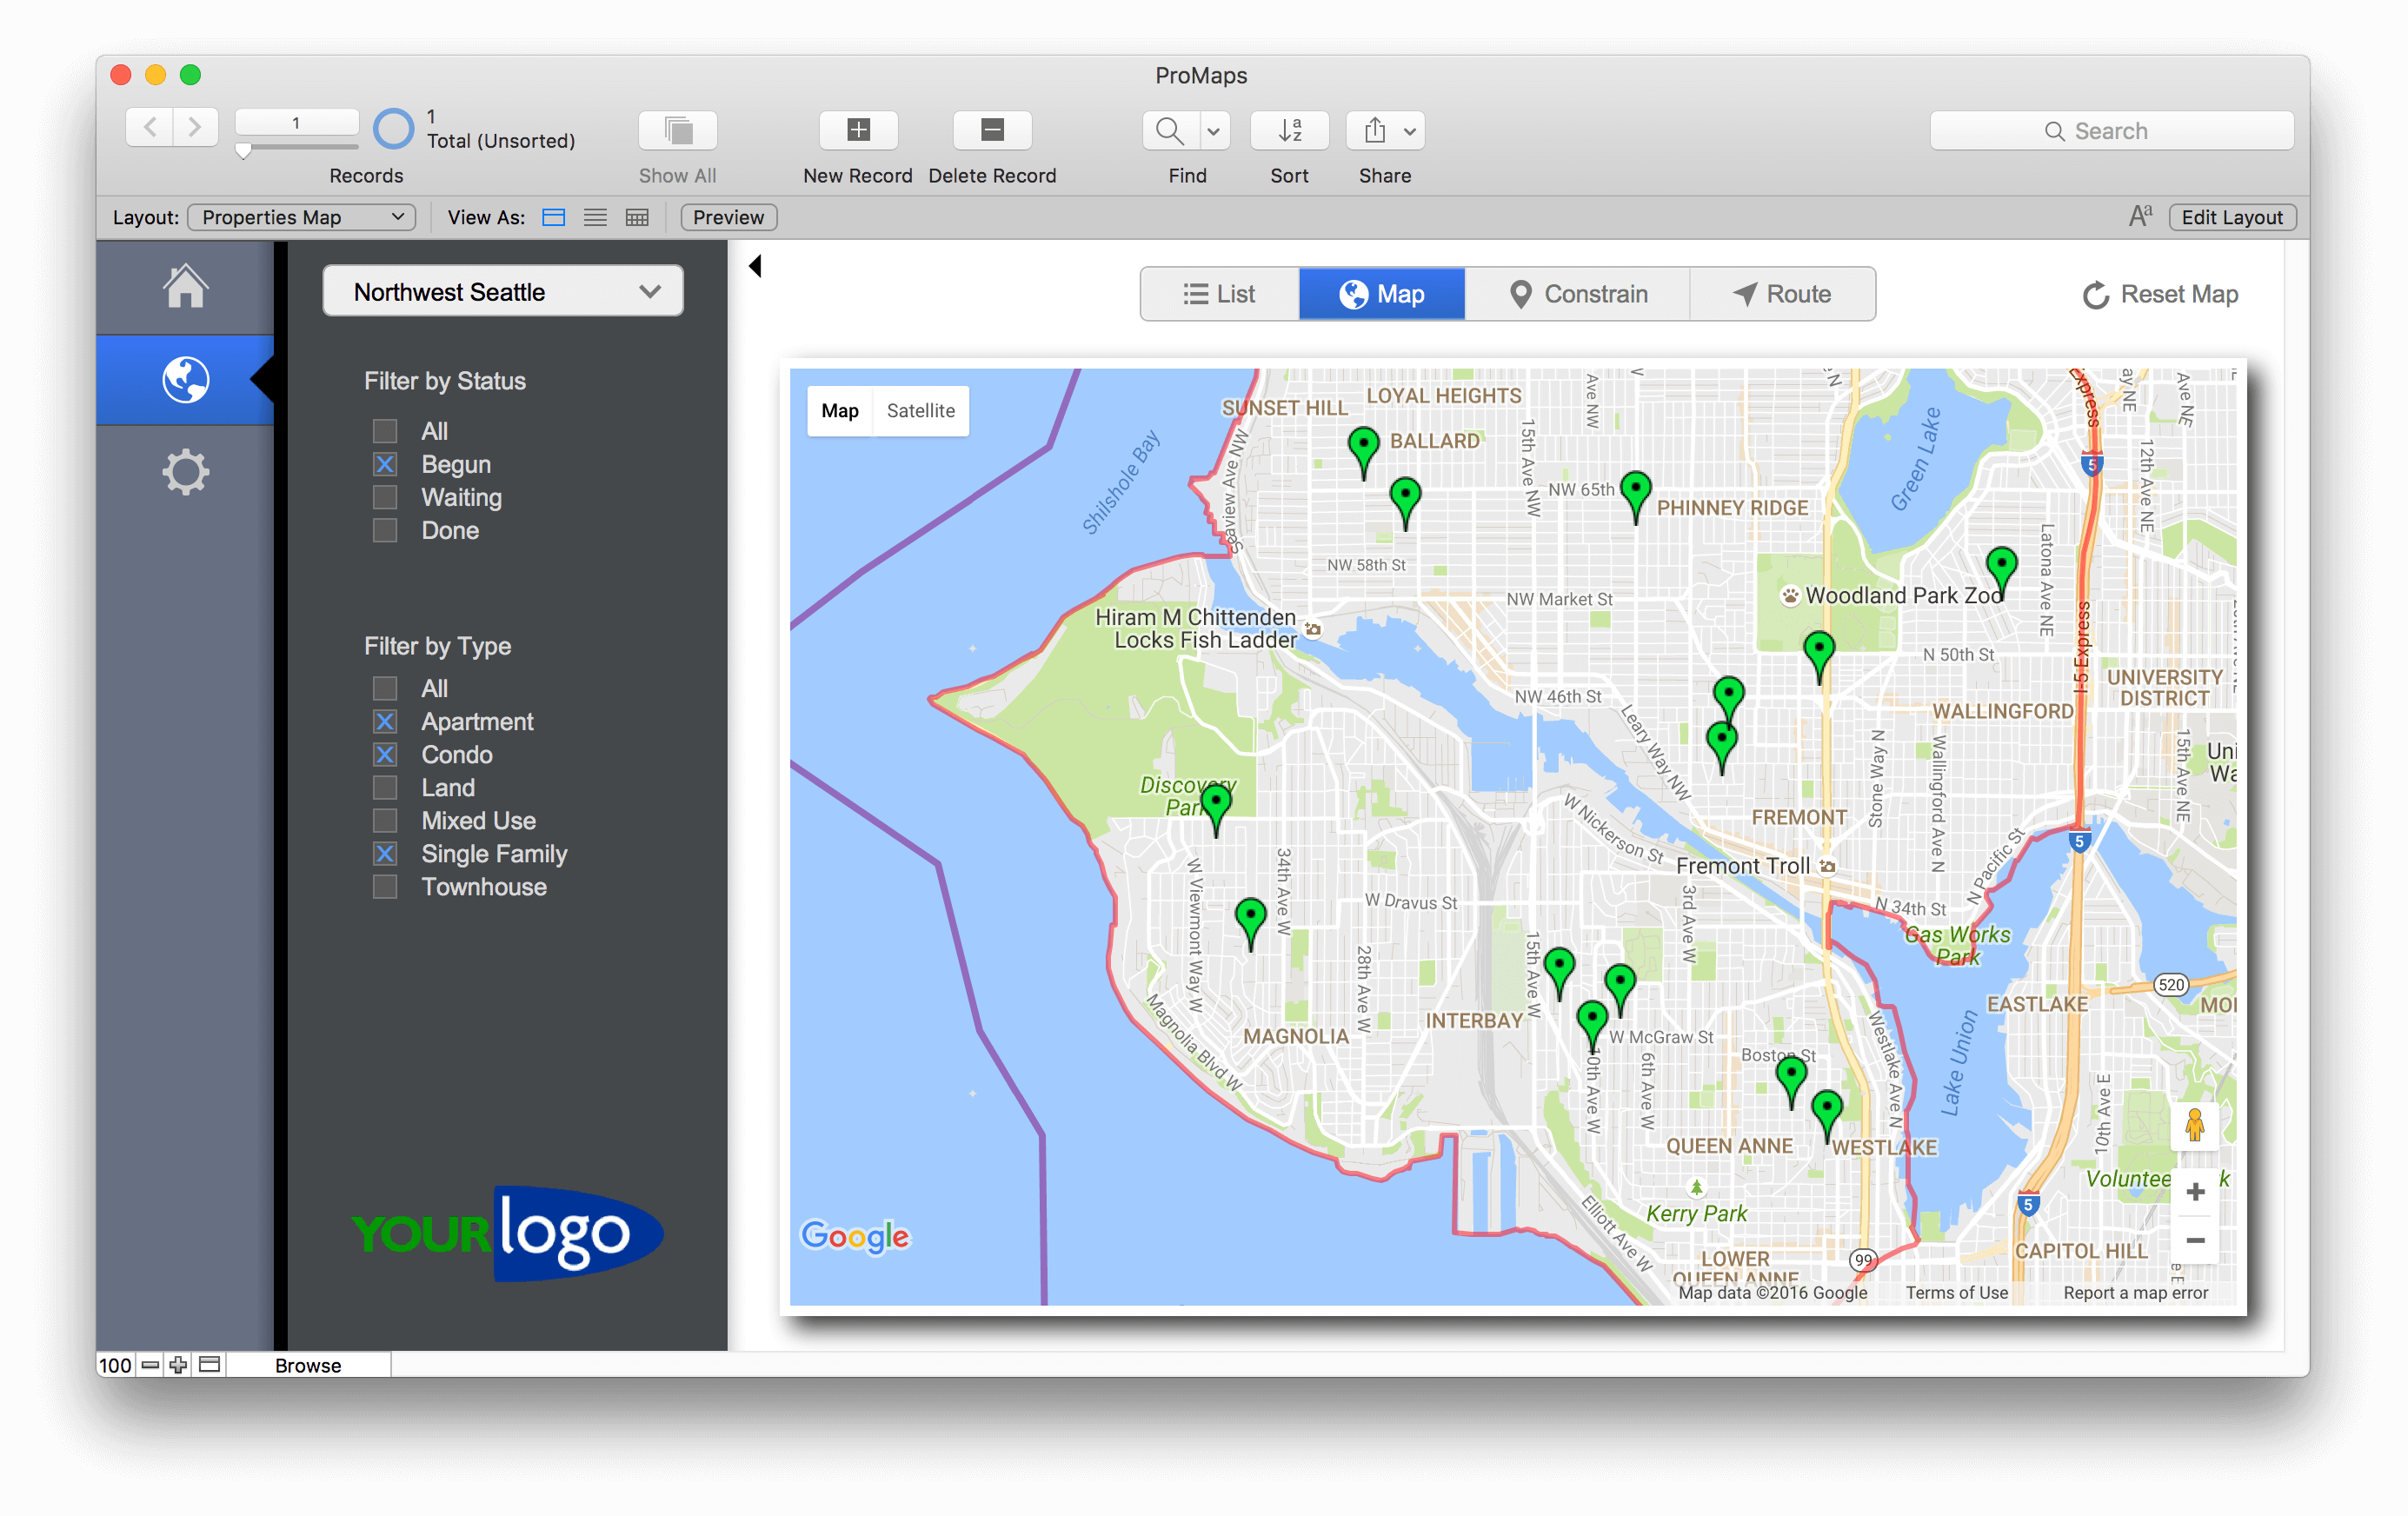
Task: Open the Home screen from the sidebar
Action: coord(186,287)
